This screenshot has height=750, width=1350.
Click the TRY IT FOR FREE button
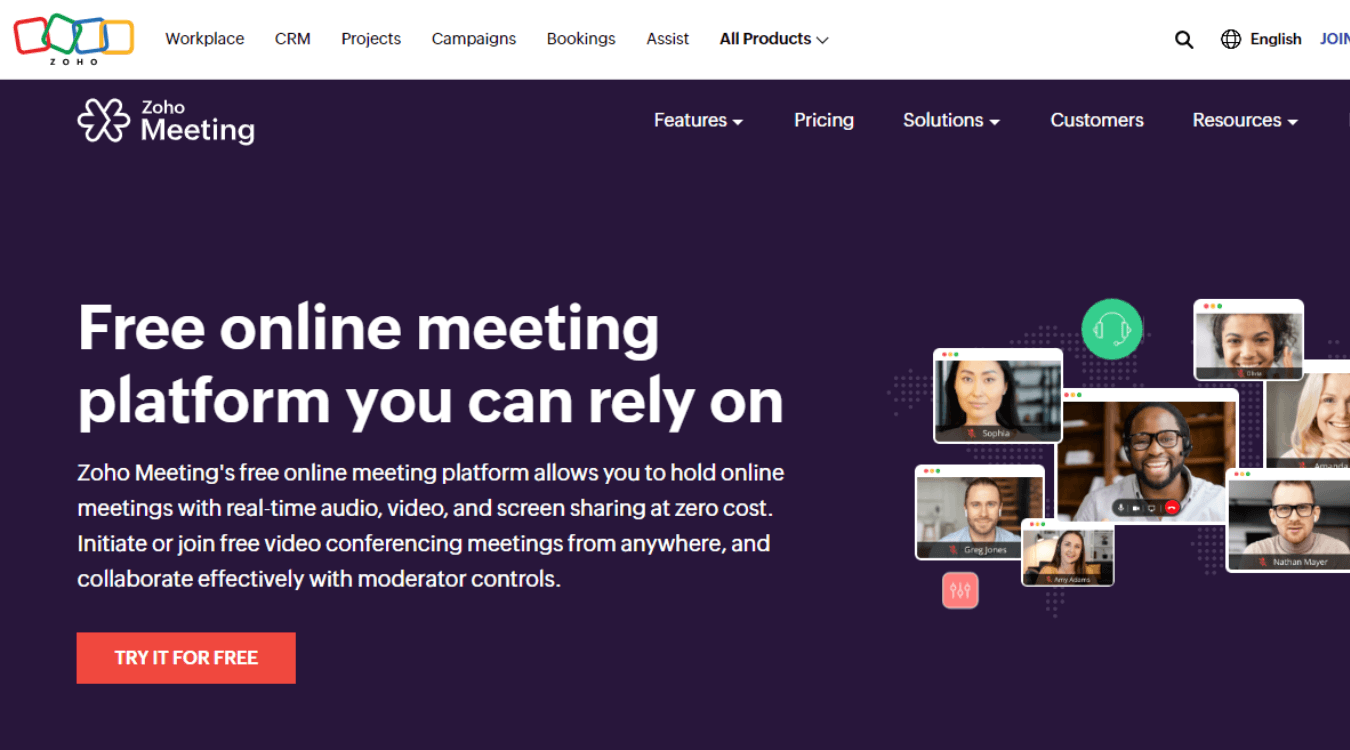186,658
